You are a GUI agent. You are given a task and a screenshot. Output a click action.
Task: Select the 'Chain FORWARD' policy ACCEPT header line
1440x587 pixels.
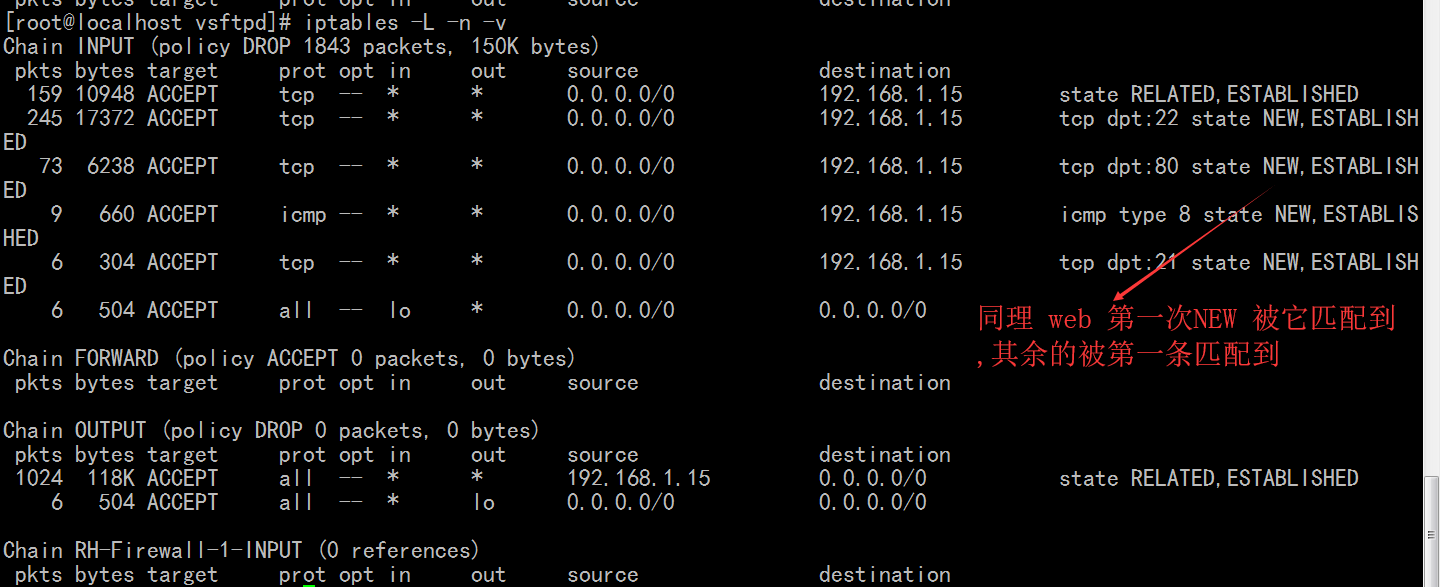click(x=289, y=358)
